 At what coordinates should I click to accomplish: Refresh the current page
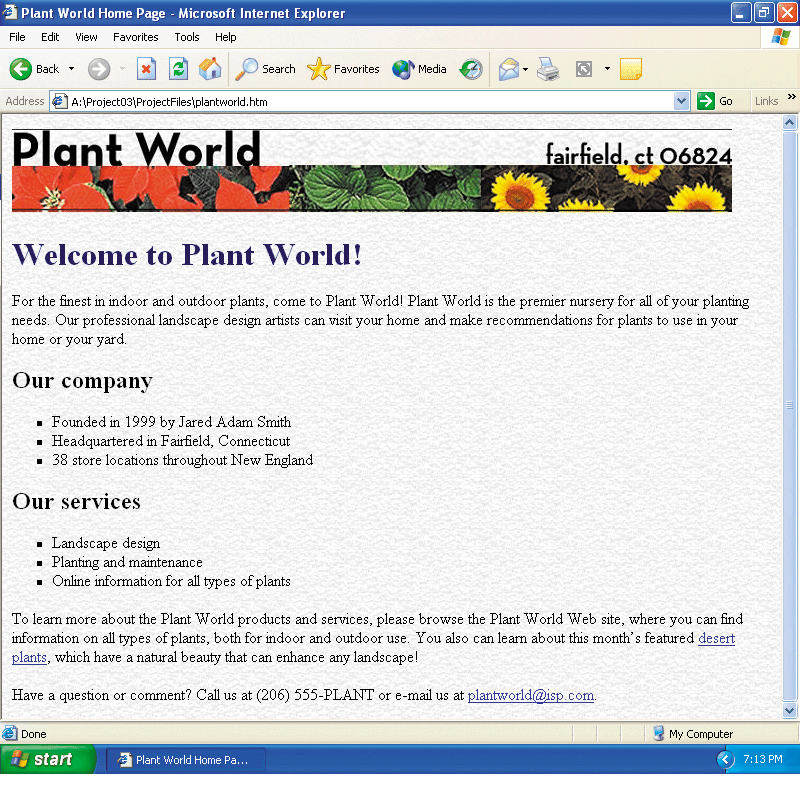(178, 69)
